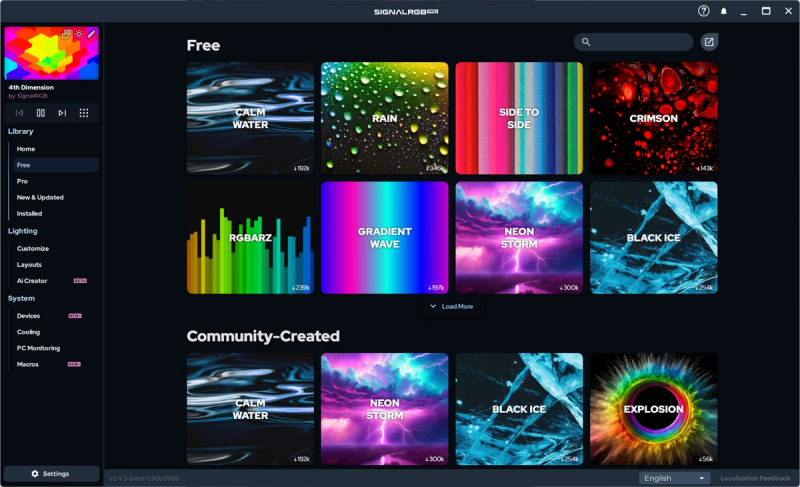Go back to the previous effect
The height and width of the screenshot is (487, 800).
19,113
